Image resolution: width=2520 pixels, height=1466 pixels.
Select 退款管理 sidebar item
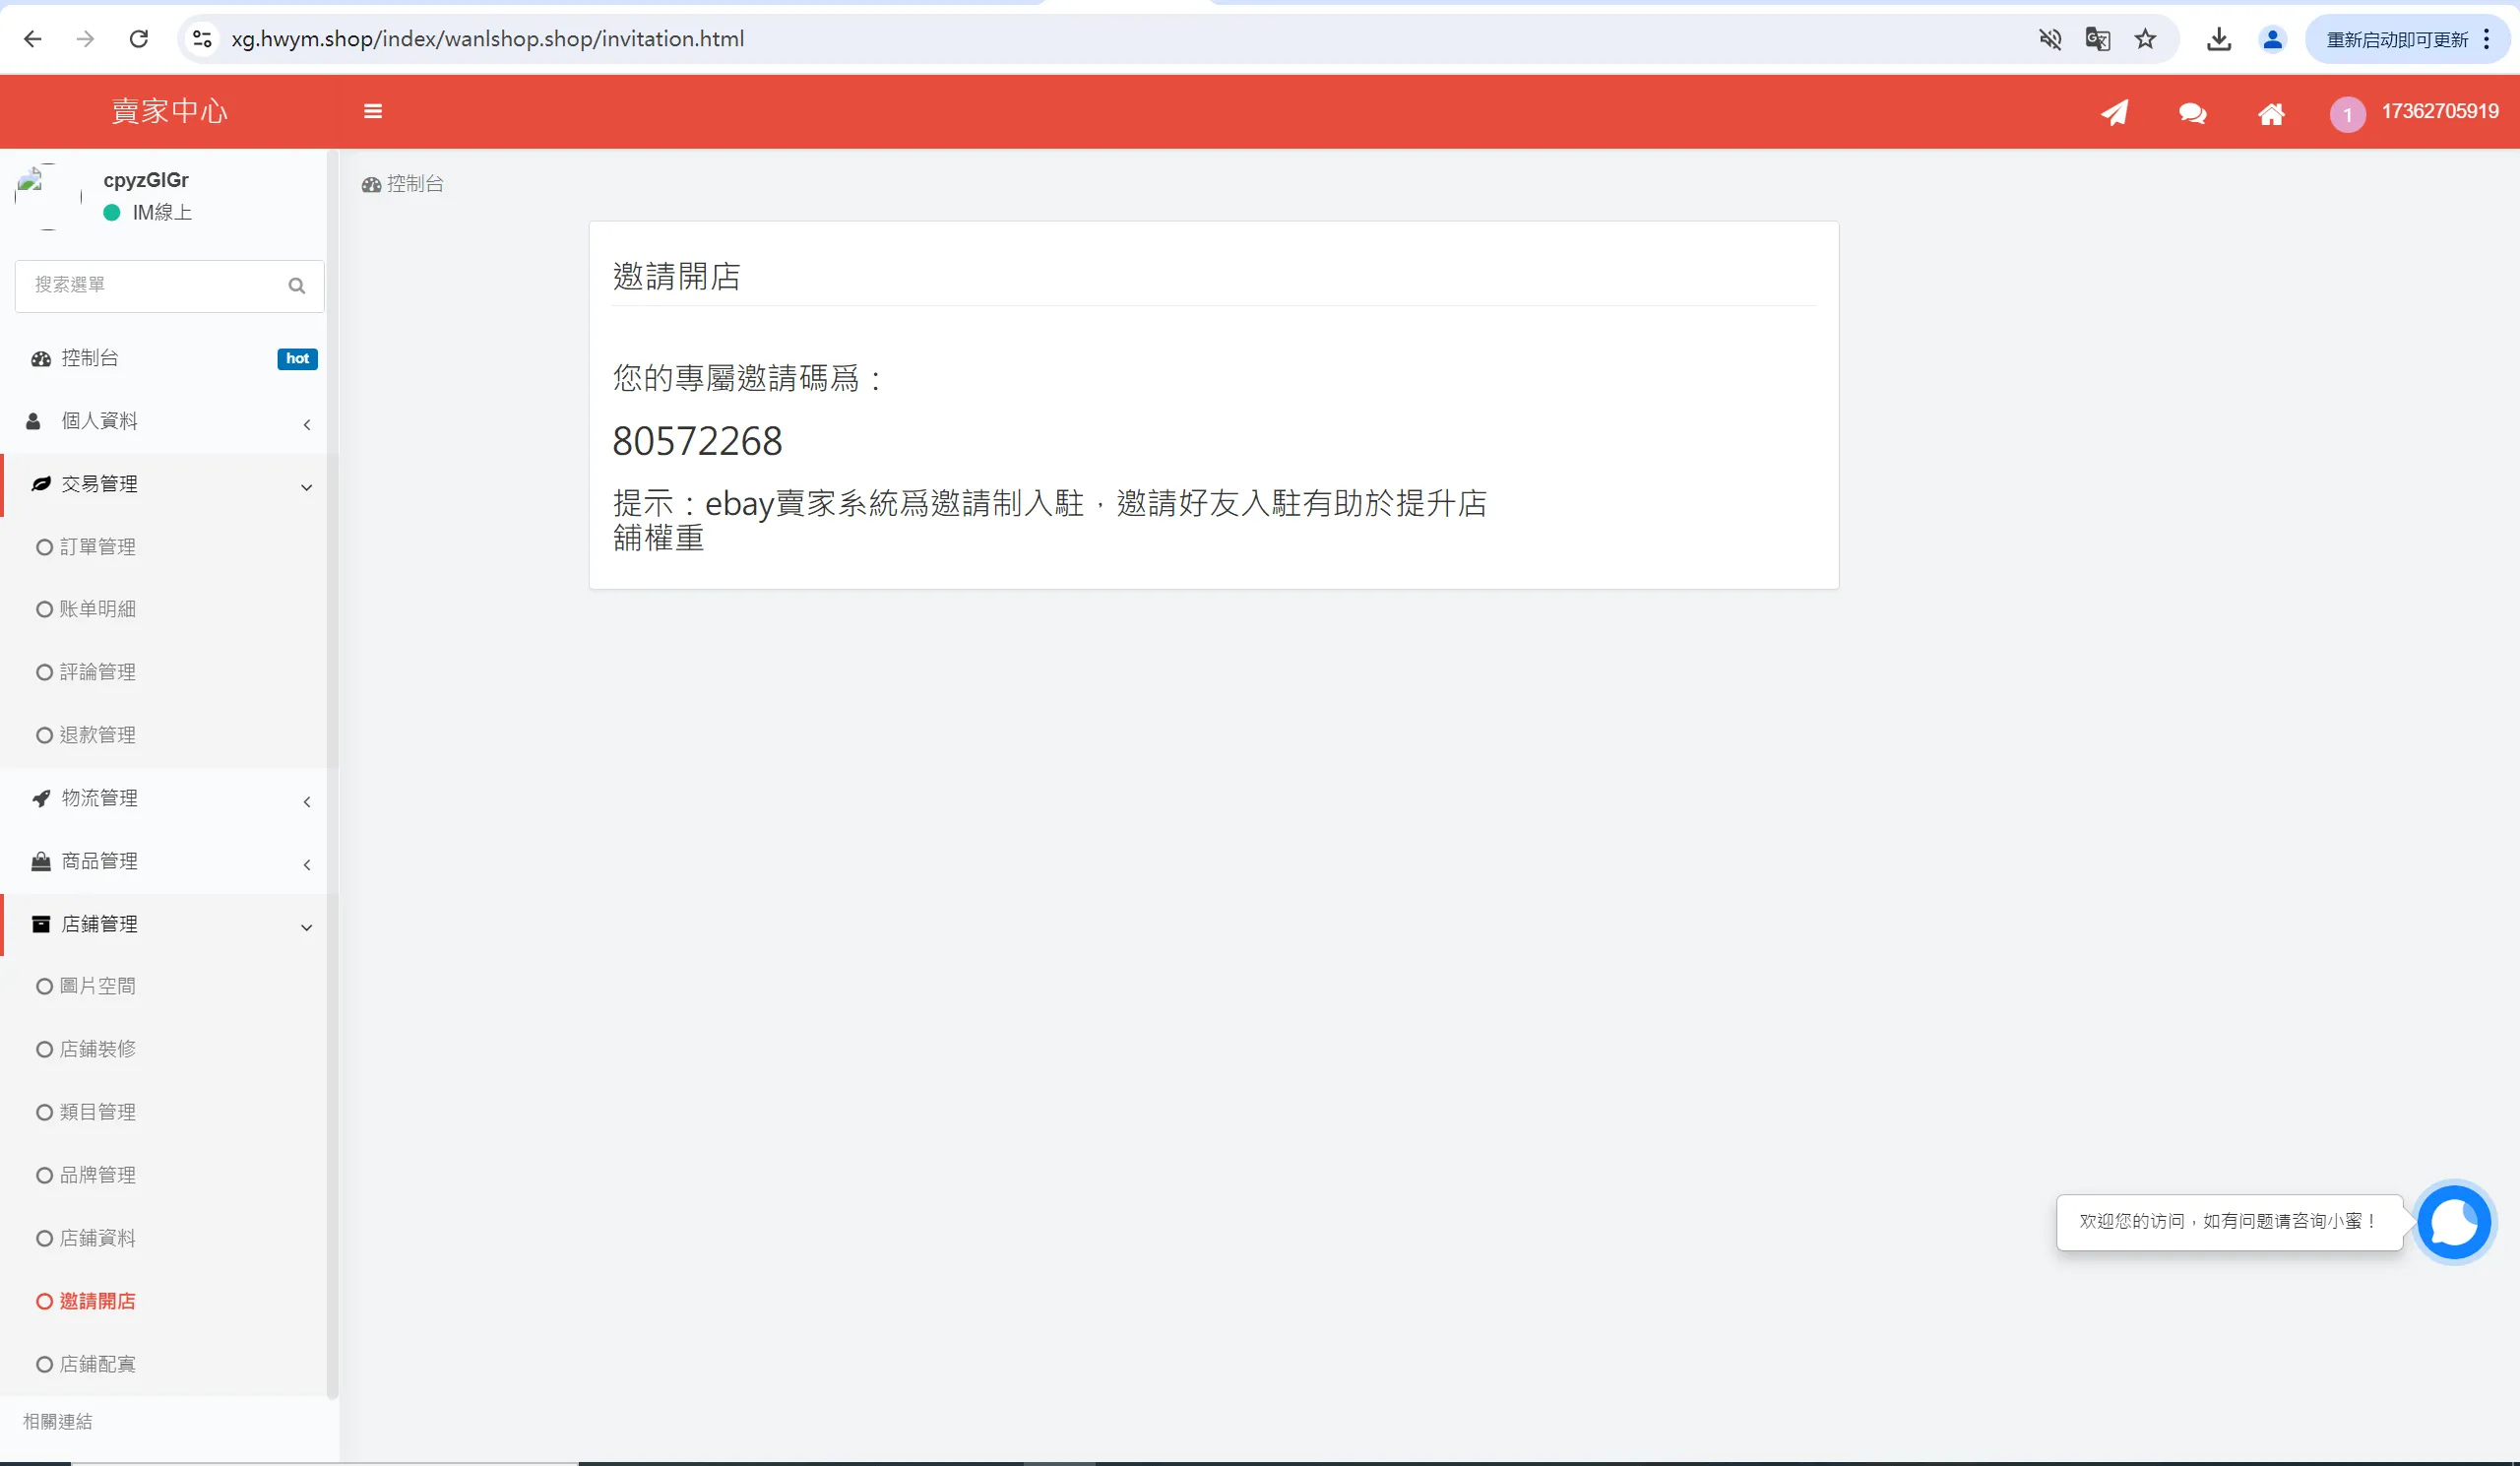click(x=97, y=735)
